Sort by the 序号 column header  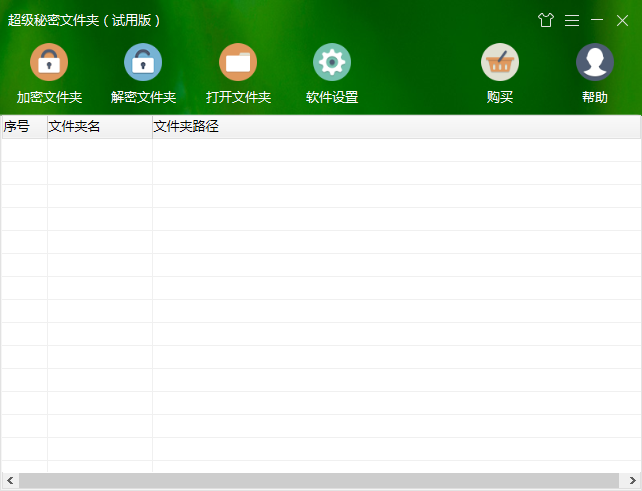click(x=25, y=127)
